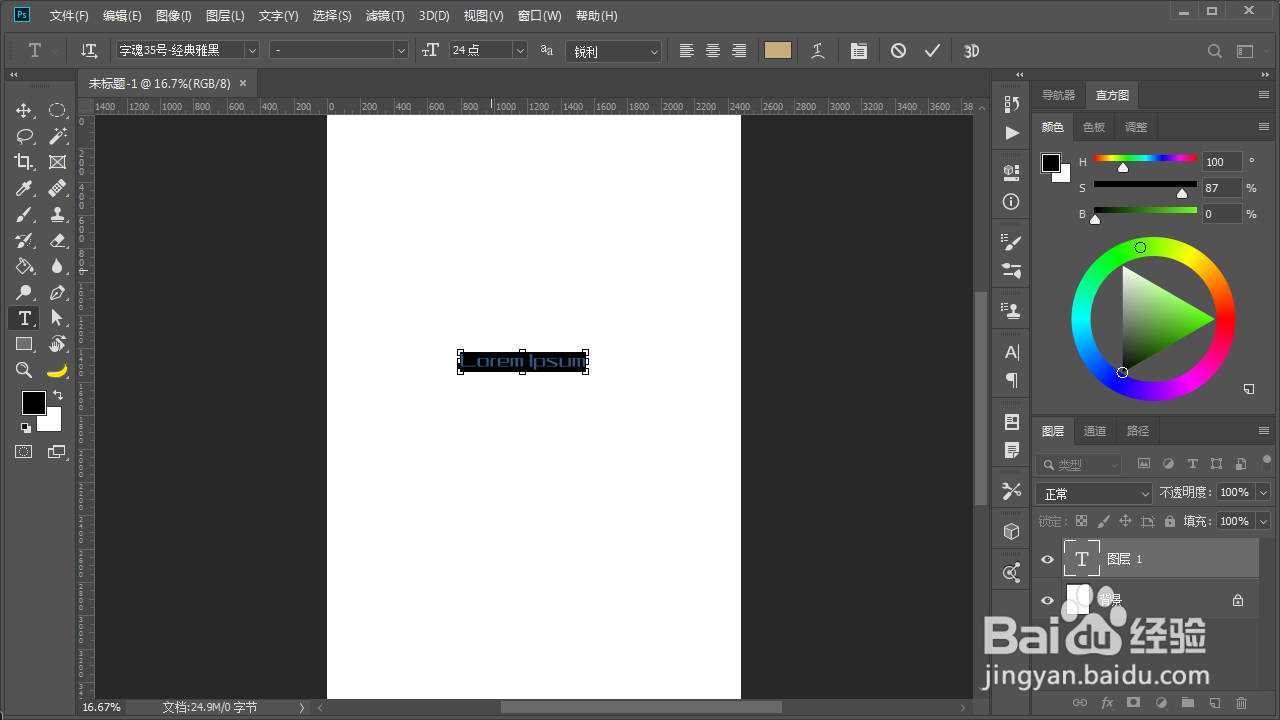
Task: Toggle text orientation in options bar
Action: 89,50
